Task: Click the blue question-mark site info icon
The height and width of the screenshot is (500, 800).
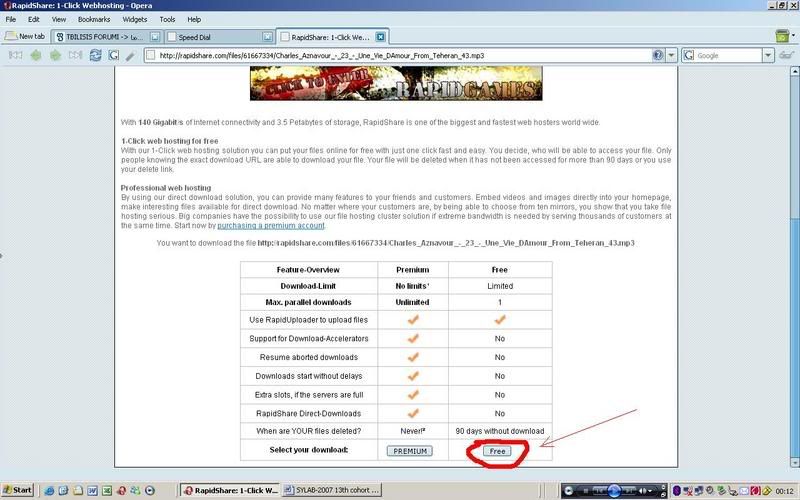Action: 658,55
